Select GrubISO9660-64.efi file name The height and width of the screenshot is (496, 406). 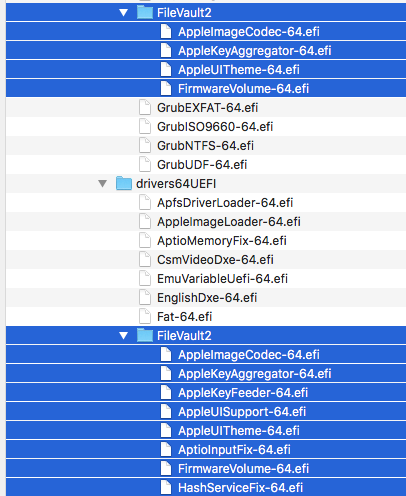[x=215, y=127]
